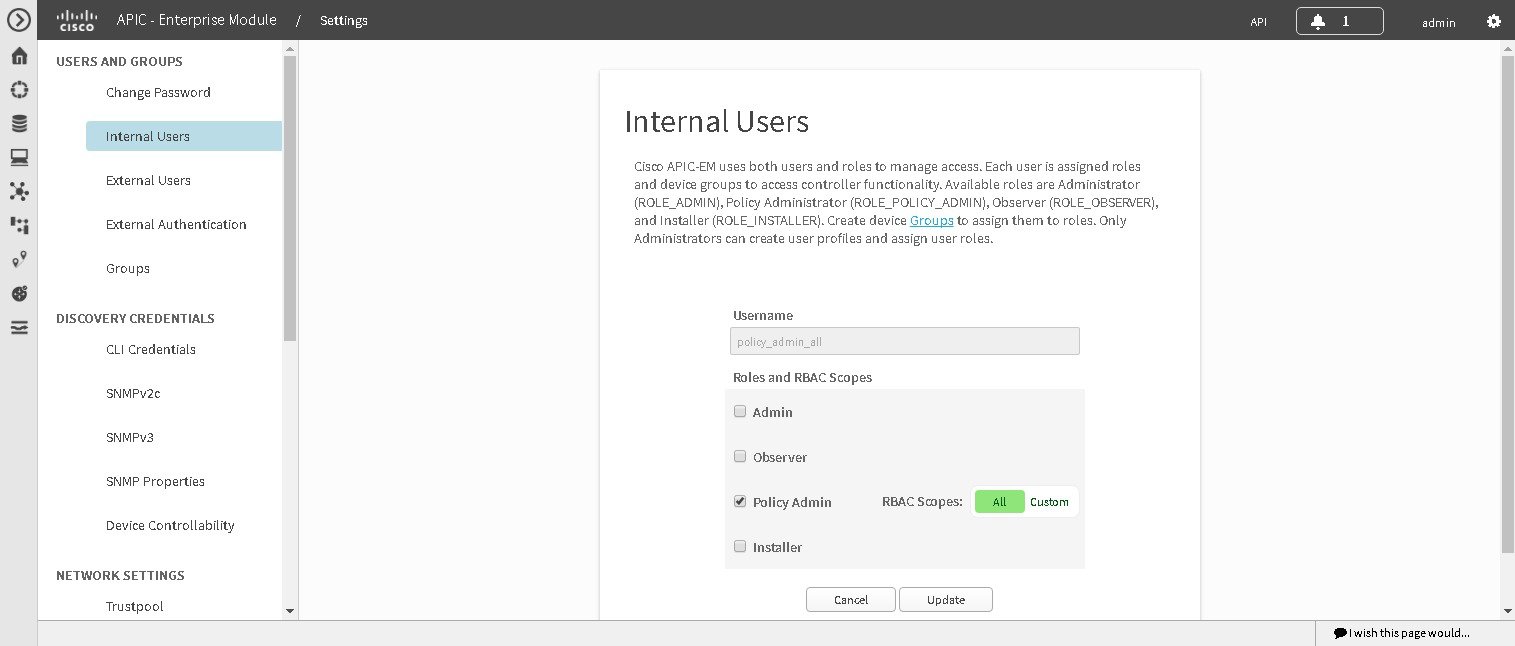The image size is (1515, 646).
Task: Click the Groups hyperlink in description text
Action: 931,220
